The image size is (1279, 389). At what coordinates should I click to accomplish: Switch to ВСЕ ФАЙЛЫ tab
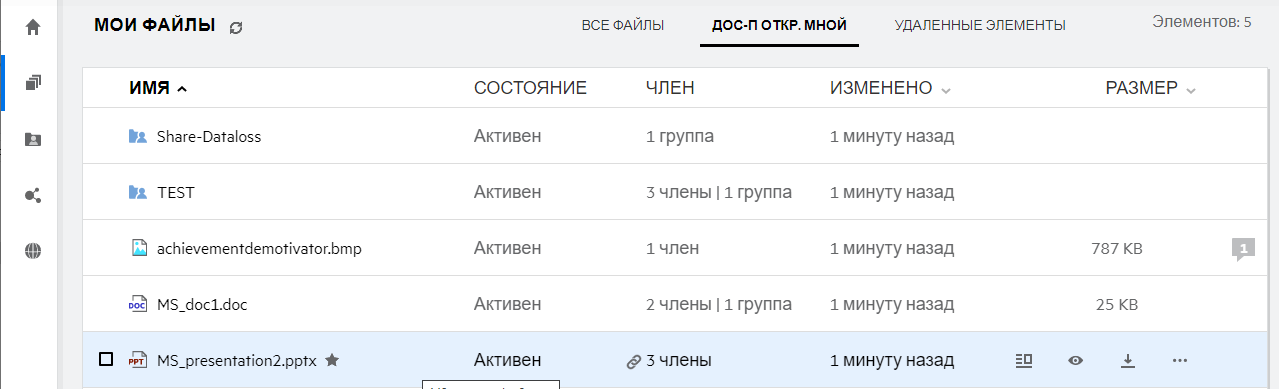click(623, 25)
